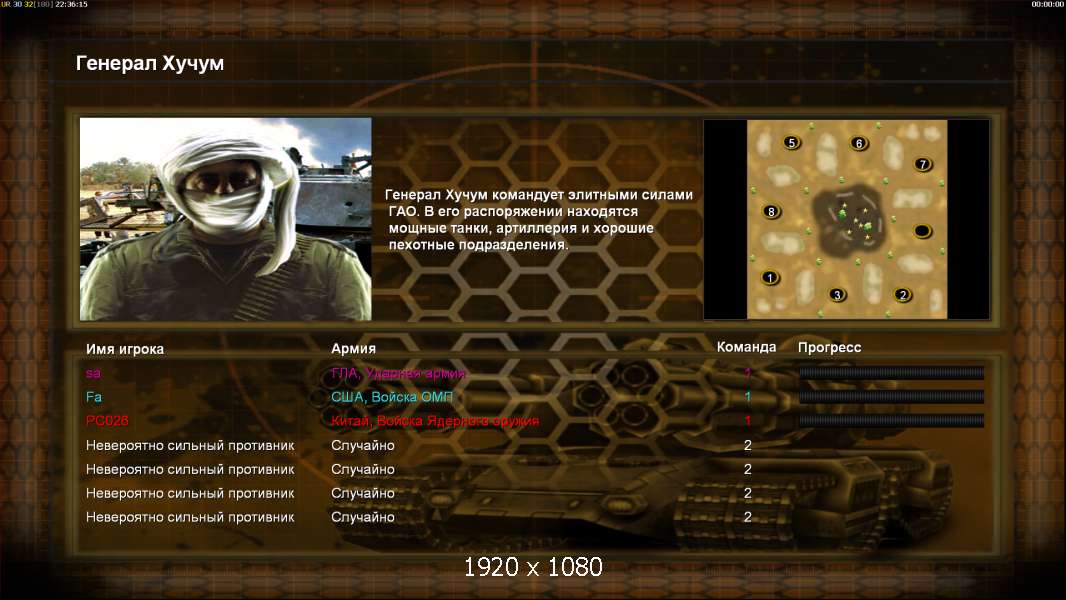Click the loading progress bar for player sa
The width and height of the screenshot is (1066, 600).
click(x=891, y=372)
